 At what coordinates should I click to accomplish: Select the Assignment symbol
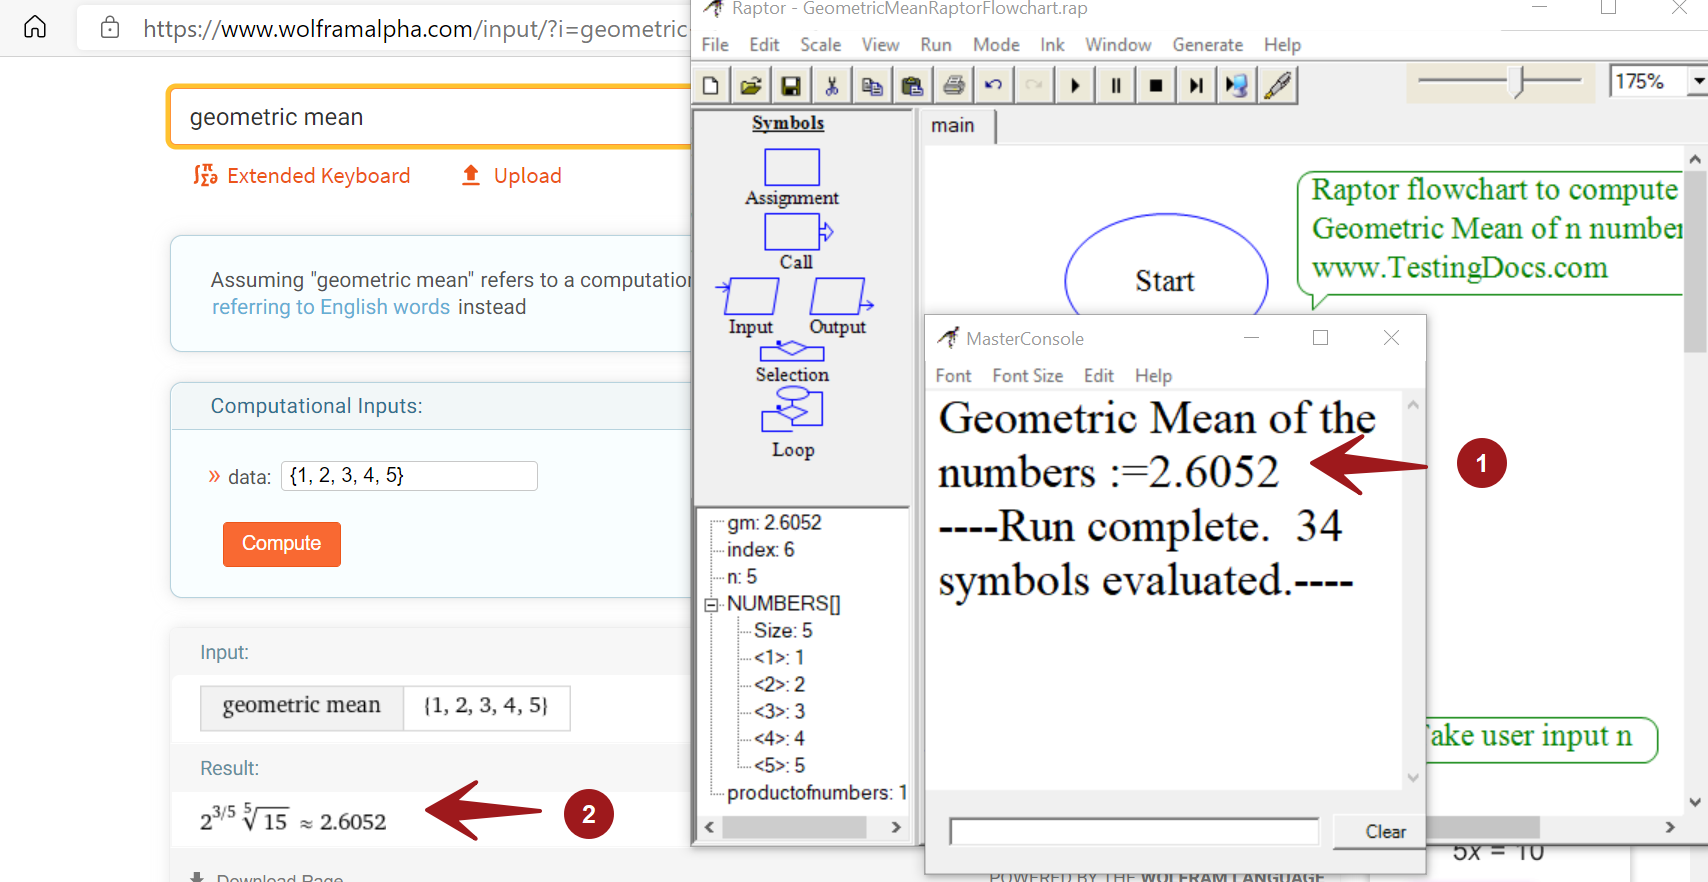pyautogui.click(x=791, y=167)
